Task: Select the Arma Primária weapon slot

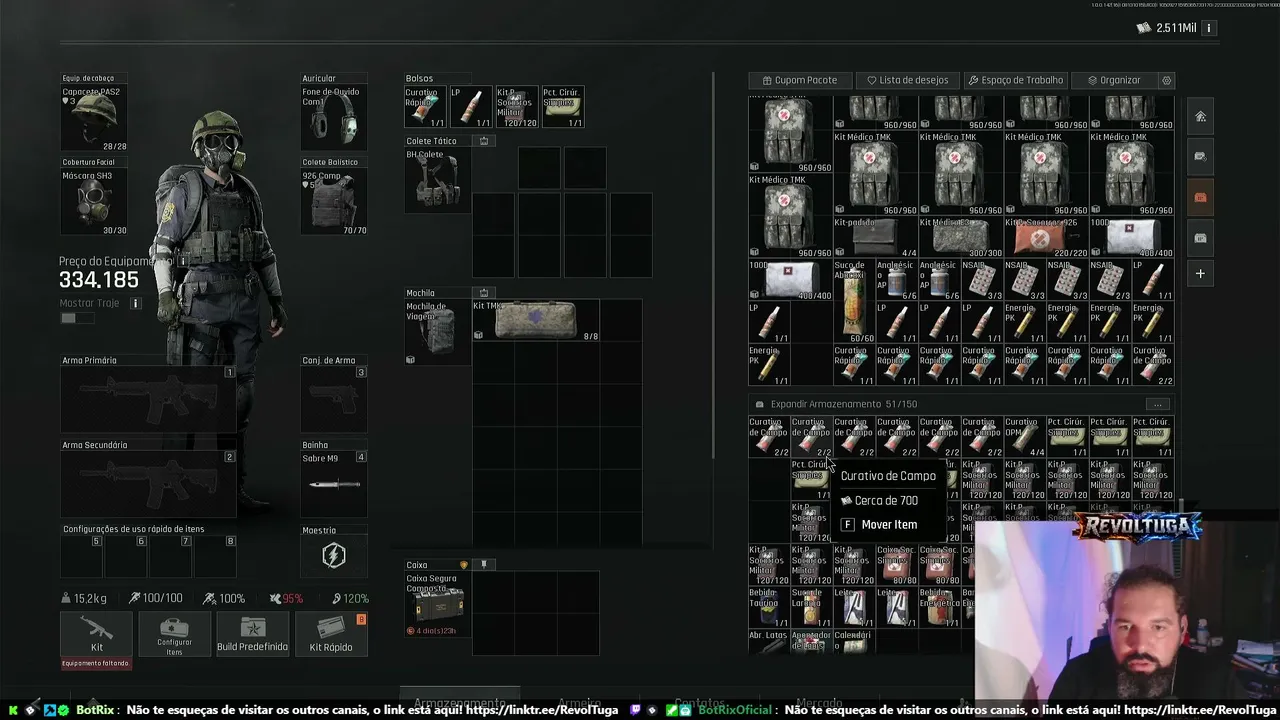Action: [148, 399]
